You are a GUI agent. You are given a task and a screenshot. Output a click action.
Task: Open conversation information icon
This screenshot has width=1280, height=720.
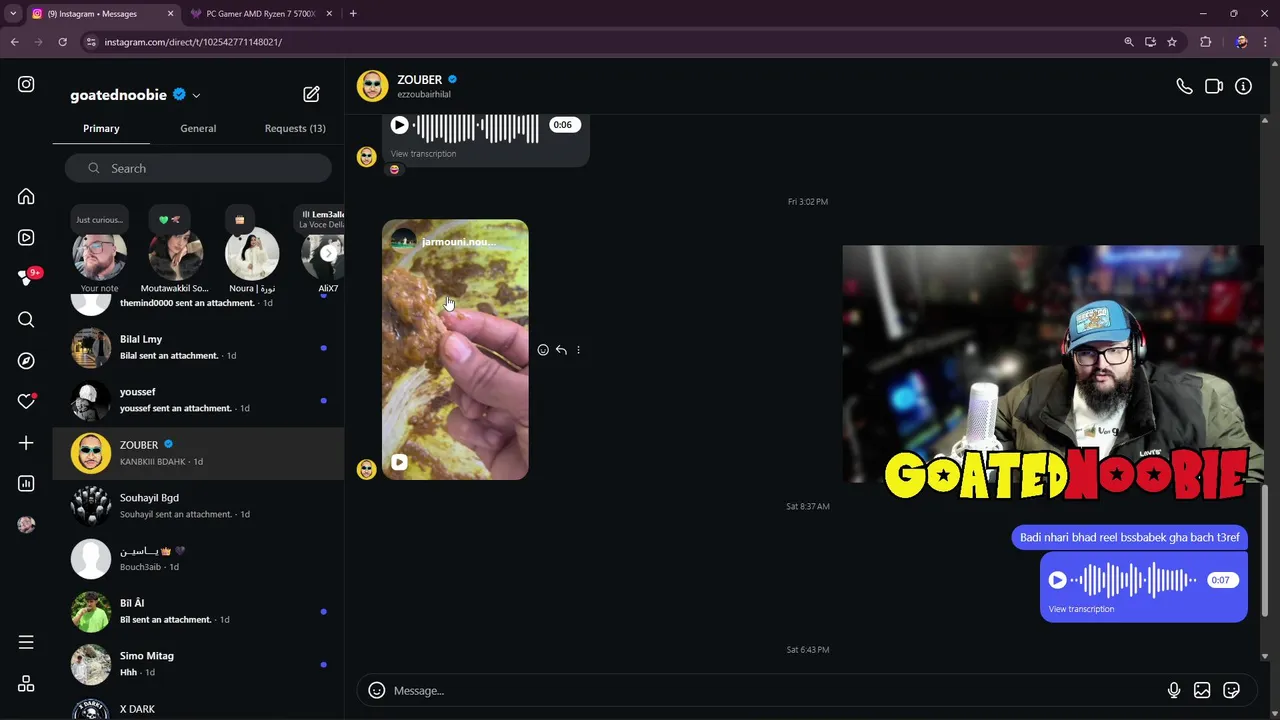click(x=1243, y=87)
